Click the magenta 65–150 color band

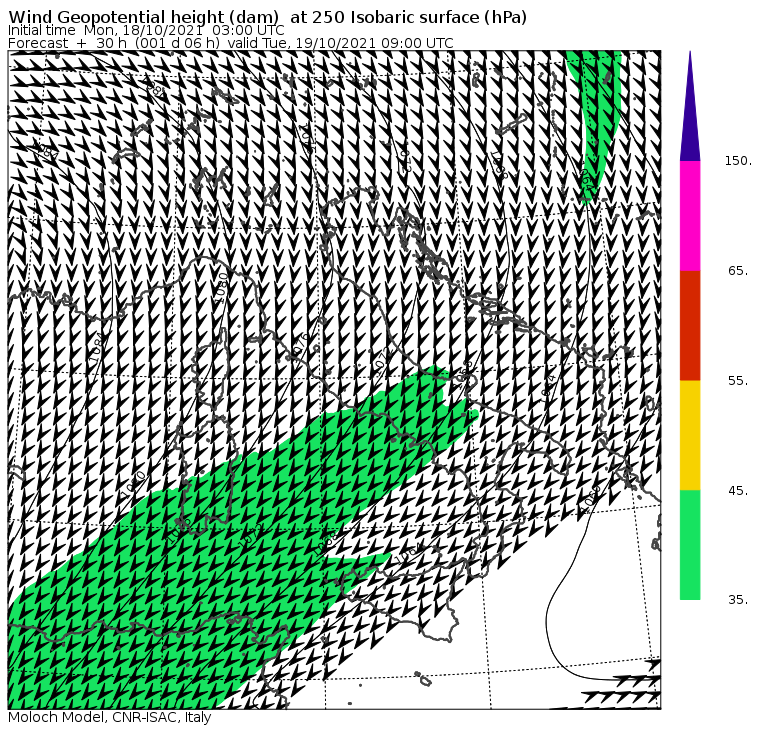[x=690, y=216]
